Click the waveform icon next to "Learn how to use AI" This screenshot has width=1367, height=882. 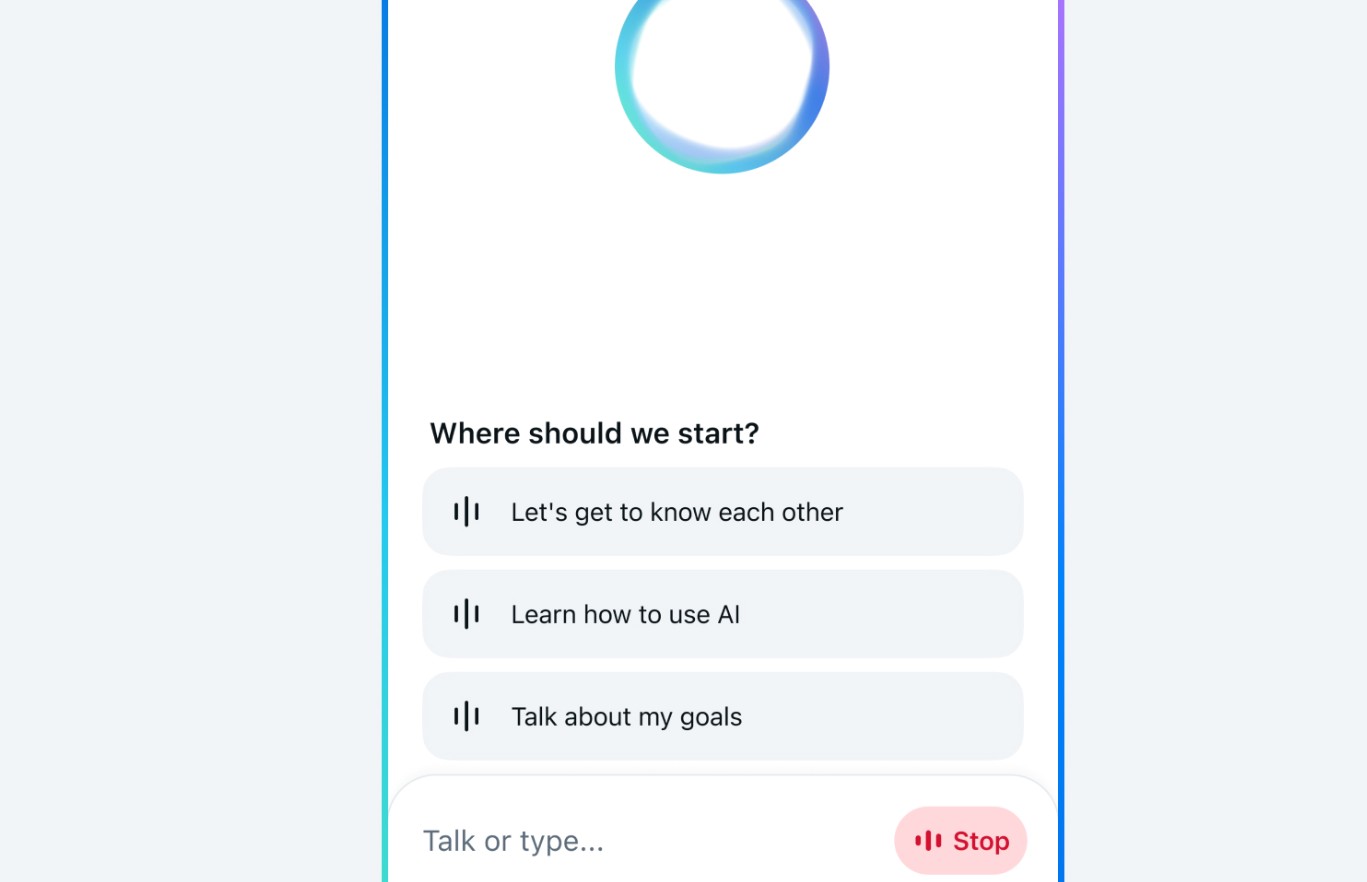[466, 614]
